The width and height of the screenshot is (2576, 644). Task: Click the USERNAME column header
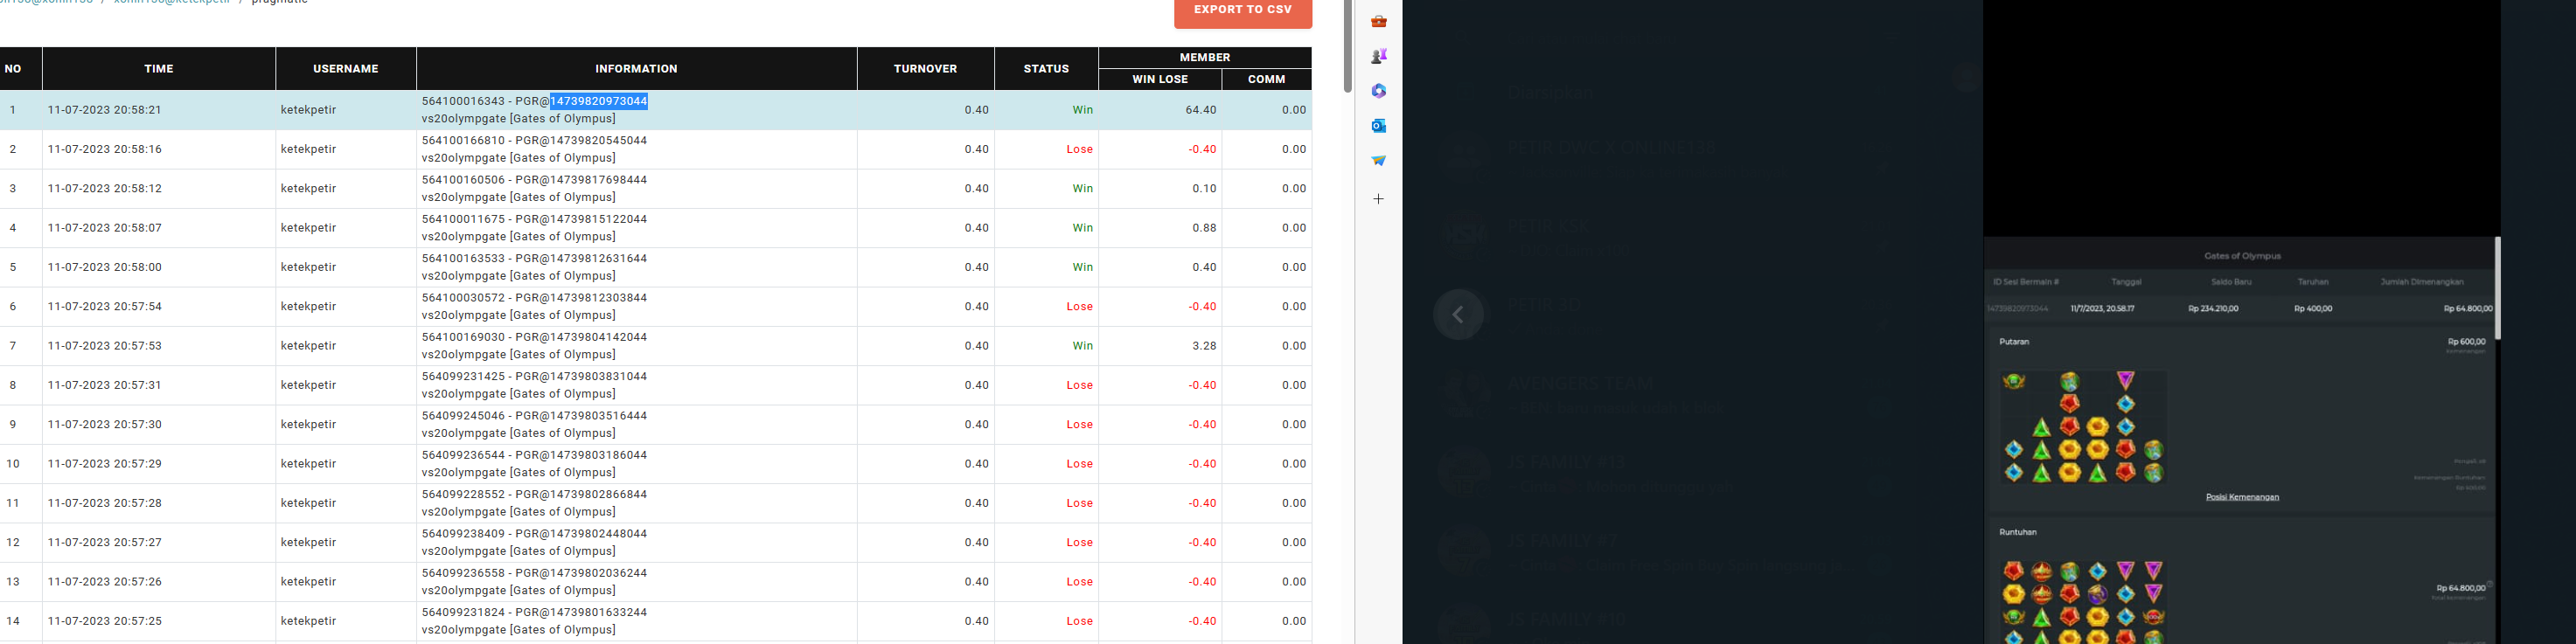pyautogui.click(x=346, y=69)
